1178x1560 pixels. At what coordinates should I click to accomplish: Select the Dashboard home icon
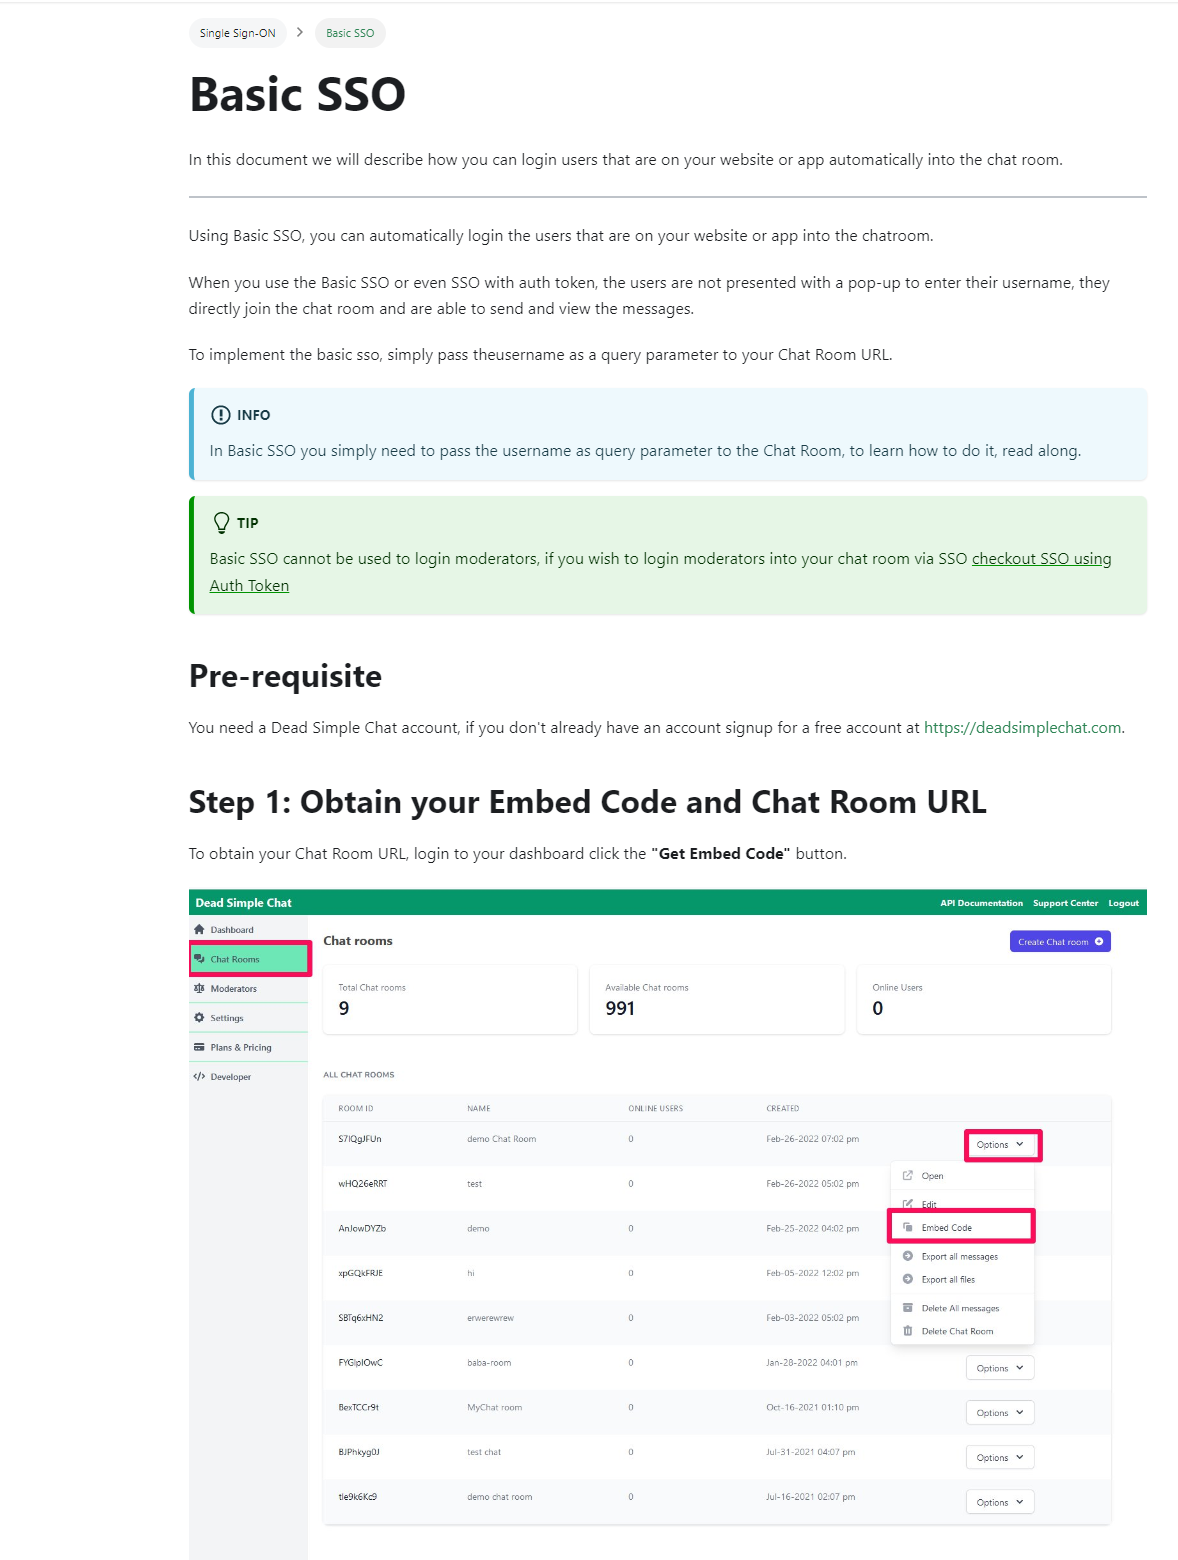coord(199,929)
